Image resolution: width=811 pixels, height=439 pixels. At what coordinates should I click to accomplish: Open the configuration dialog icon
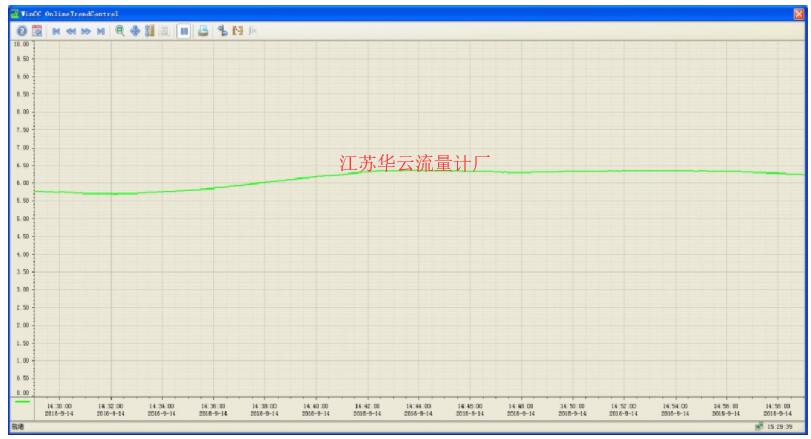[37, 31]
